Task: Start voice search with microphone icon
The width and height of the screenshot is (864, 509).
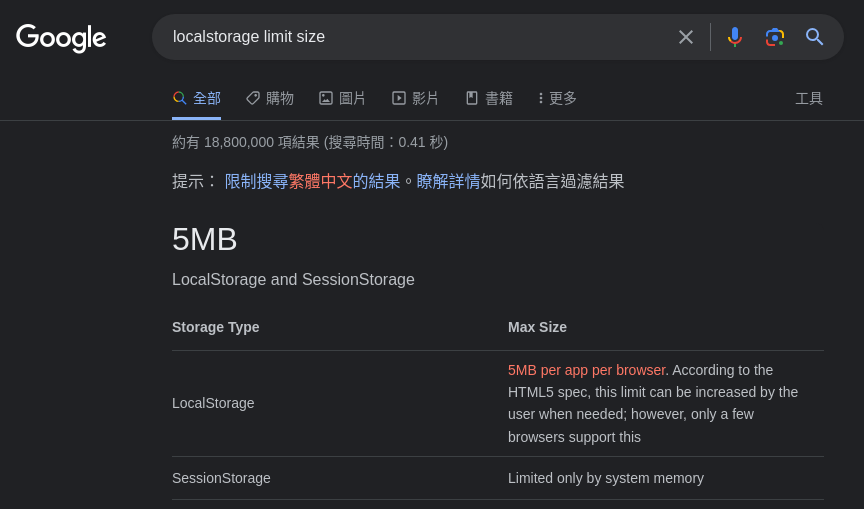Action: click(735, 37)
